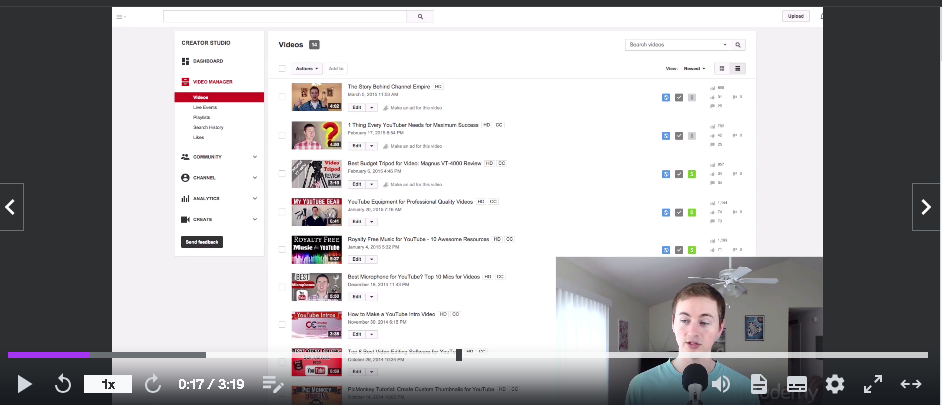Expand the Create section
This screenshot has height=405, width=942.
pyautogui.click(x=255, y=219)
